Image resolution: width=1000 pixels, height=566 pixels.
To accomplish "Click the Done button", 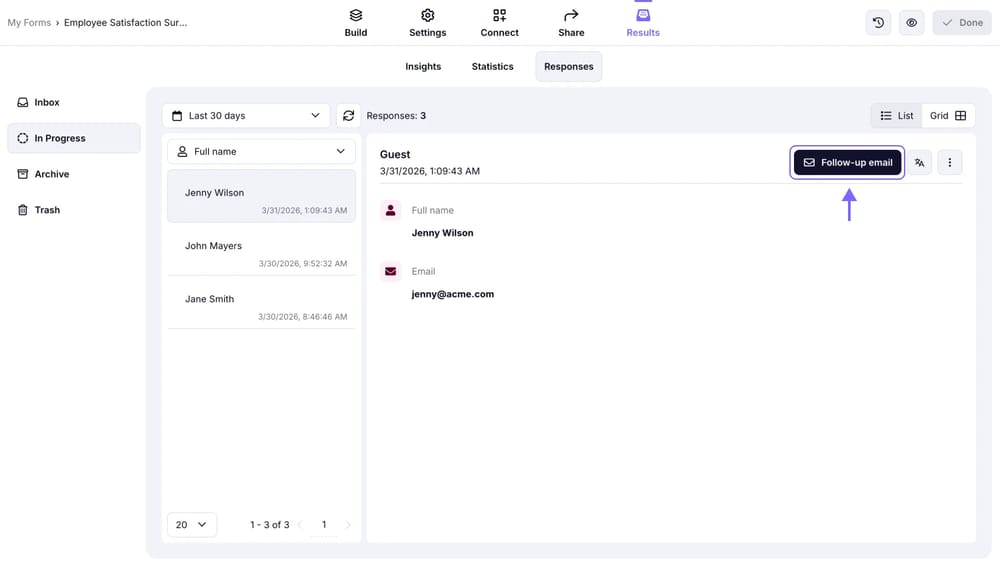I will 961,23.
